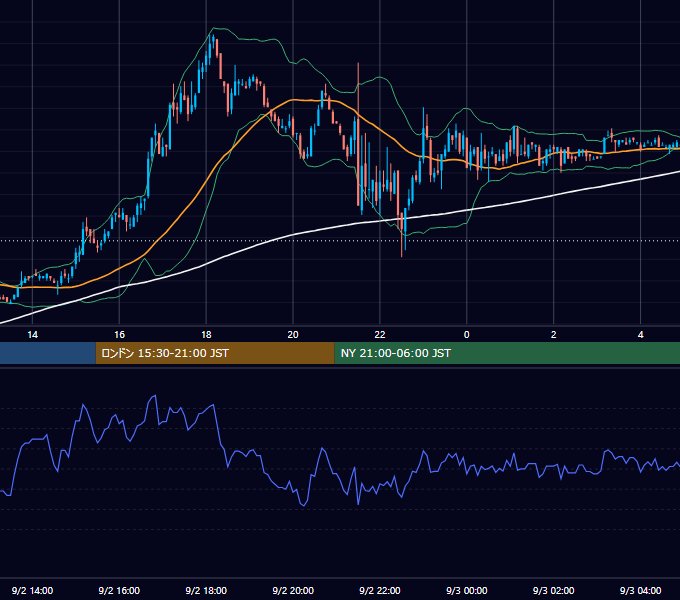Click hour label 14 on price chart axis
This screenshot has height=600, width=680.
click(x=33, y=335)
